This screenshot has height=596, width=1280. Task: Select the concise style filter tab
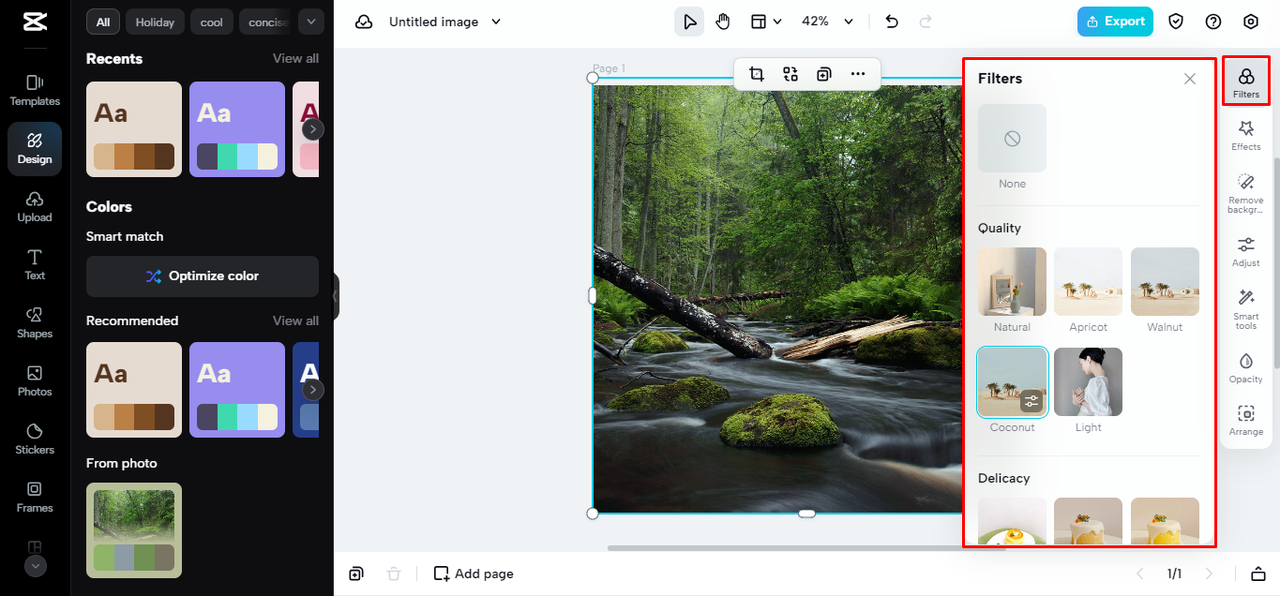(266, 22)
